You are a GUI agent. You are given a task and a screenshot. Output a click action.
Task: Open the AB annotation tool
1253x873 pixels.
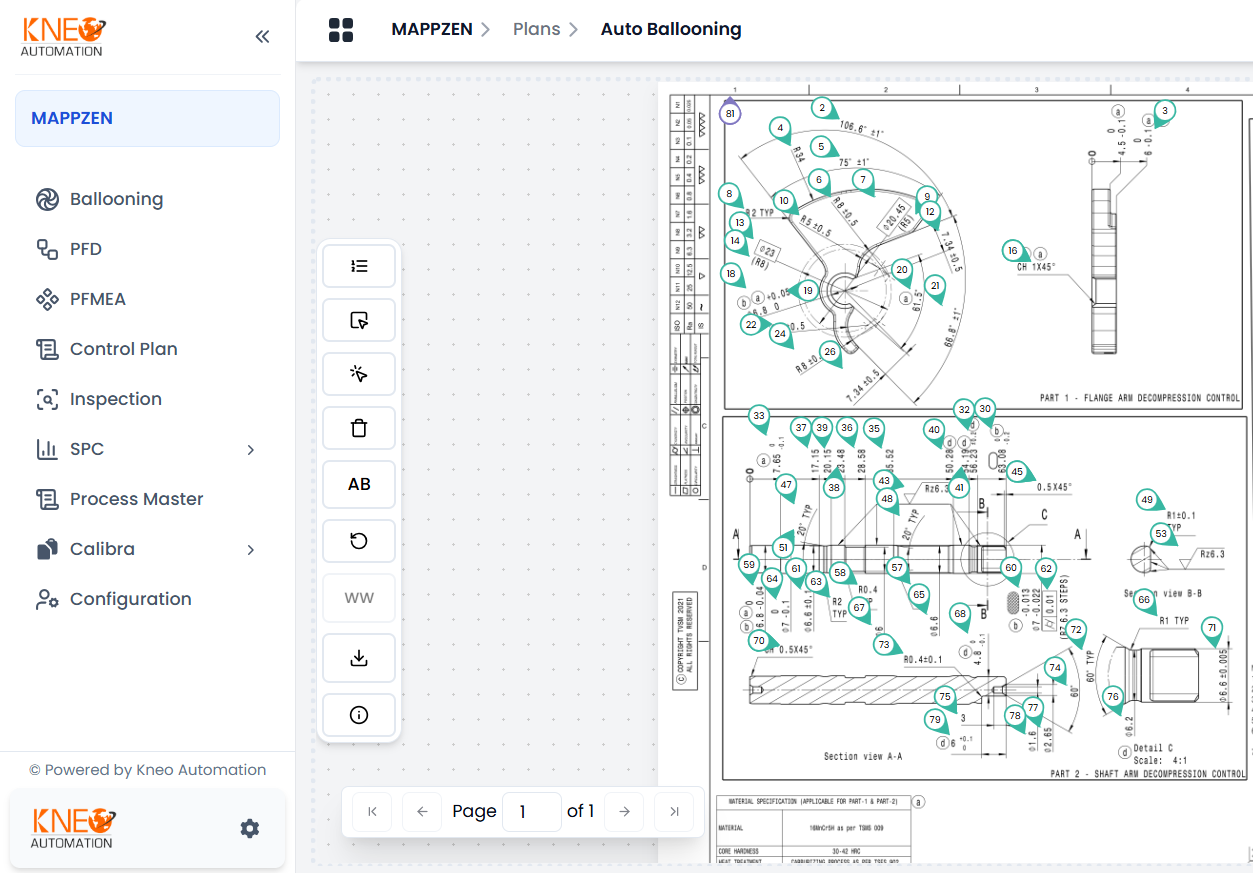(358, 484)
